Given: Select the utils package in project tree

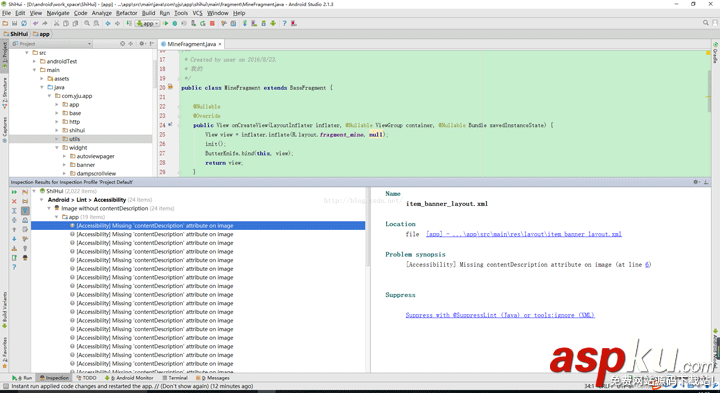Looking at the screenshot, I should [x=80, y=139].
